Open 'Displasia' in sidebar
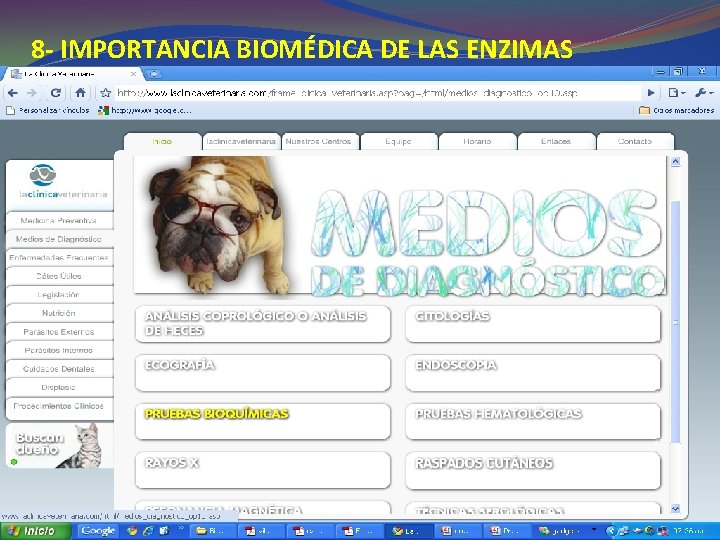 (59, 388)
